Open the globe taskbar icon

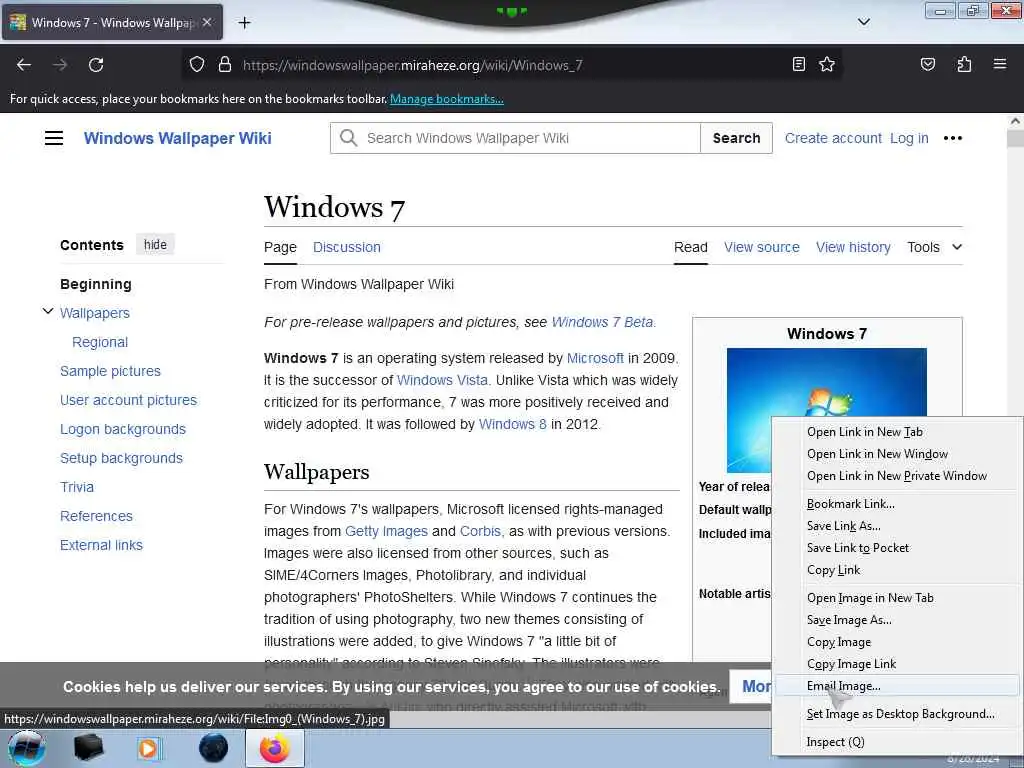pyautogui.click(x=214, y=748)
